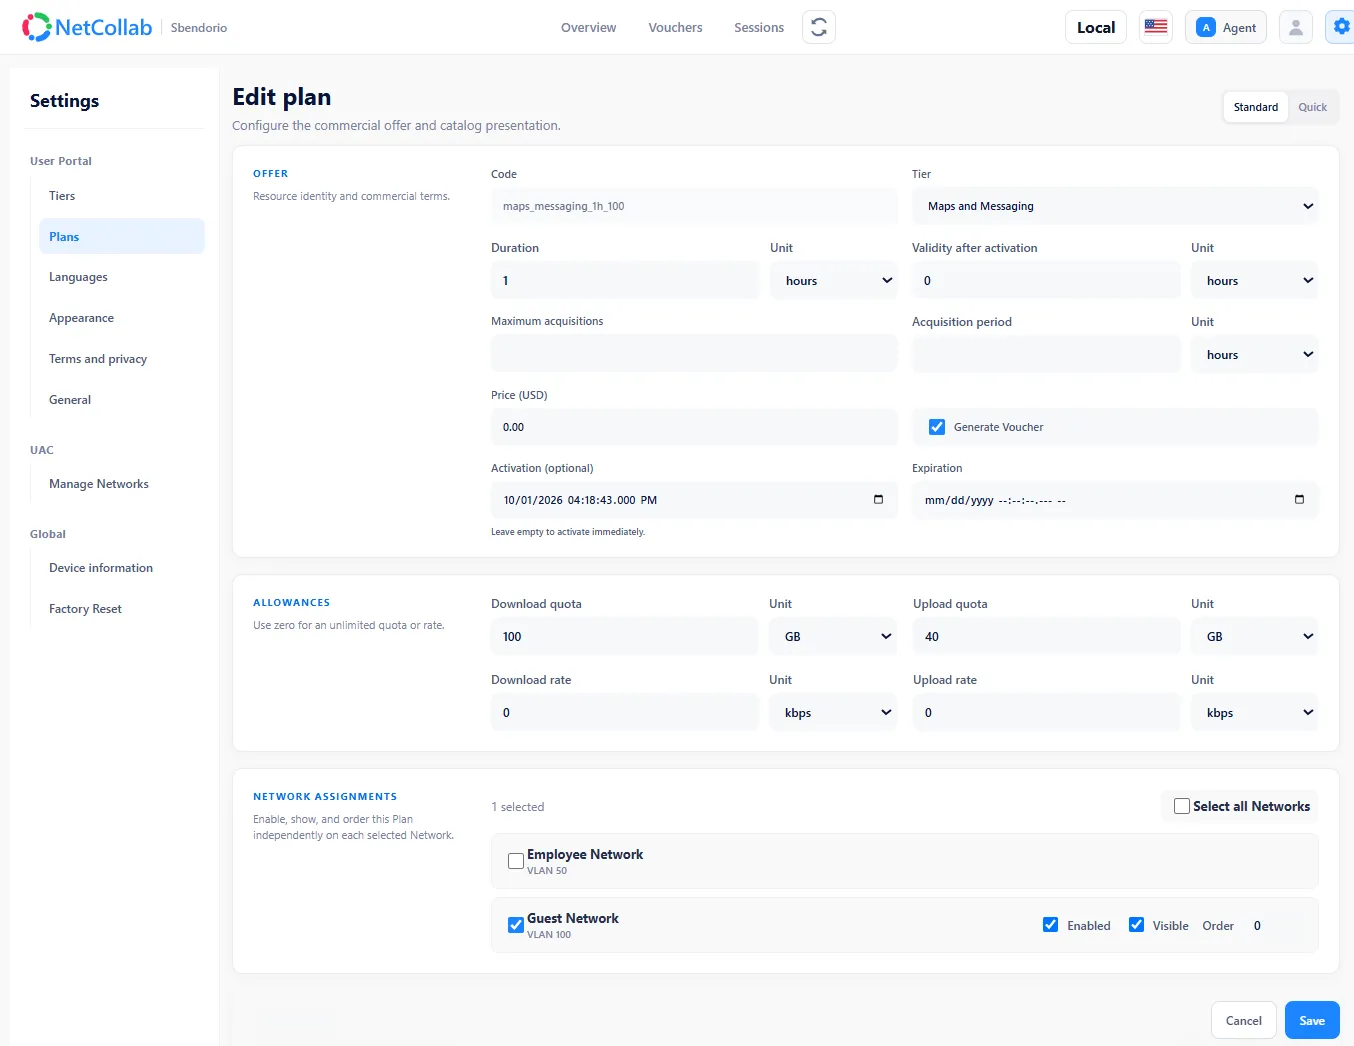Click the NetCollab logo icon
This screenshot has width=1354, height=1046.
click(x=36, y=27)
